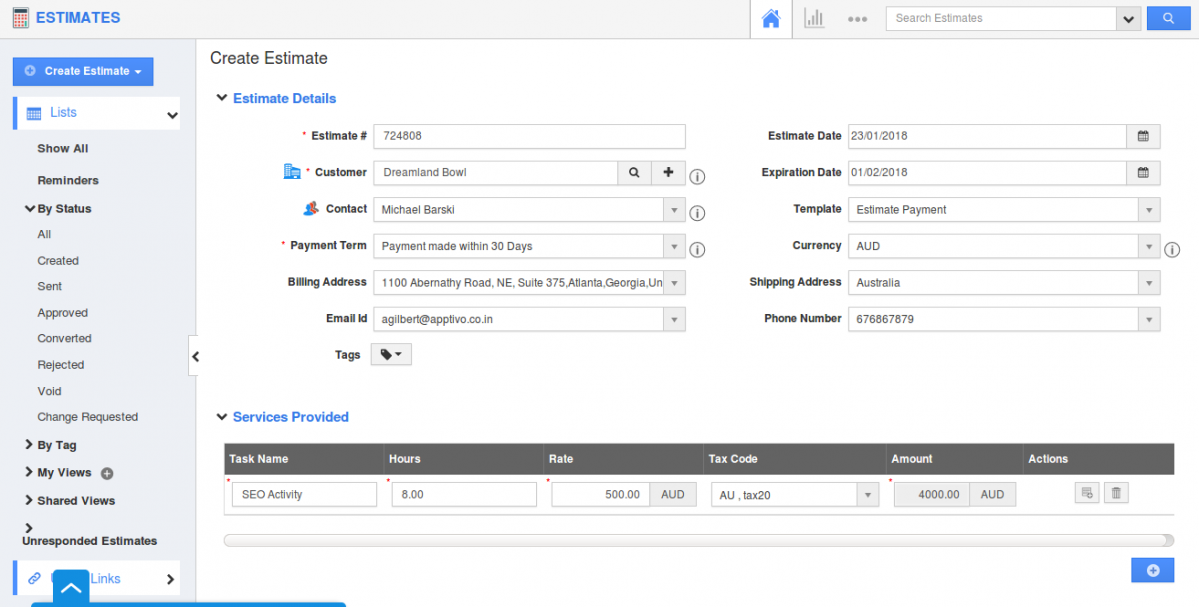Edit the SEO Activity task name
Screen dimensions: 1199x607
point(304,495)
